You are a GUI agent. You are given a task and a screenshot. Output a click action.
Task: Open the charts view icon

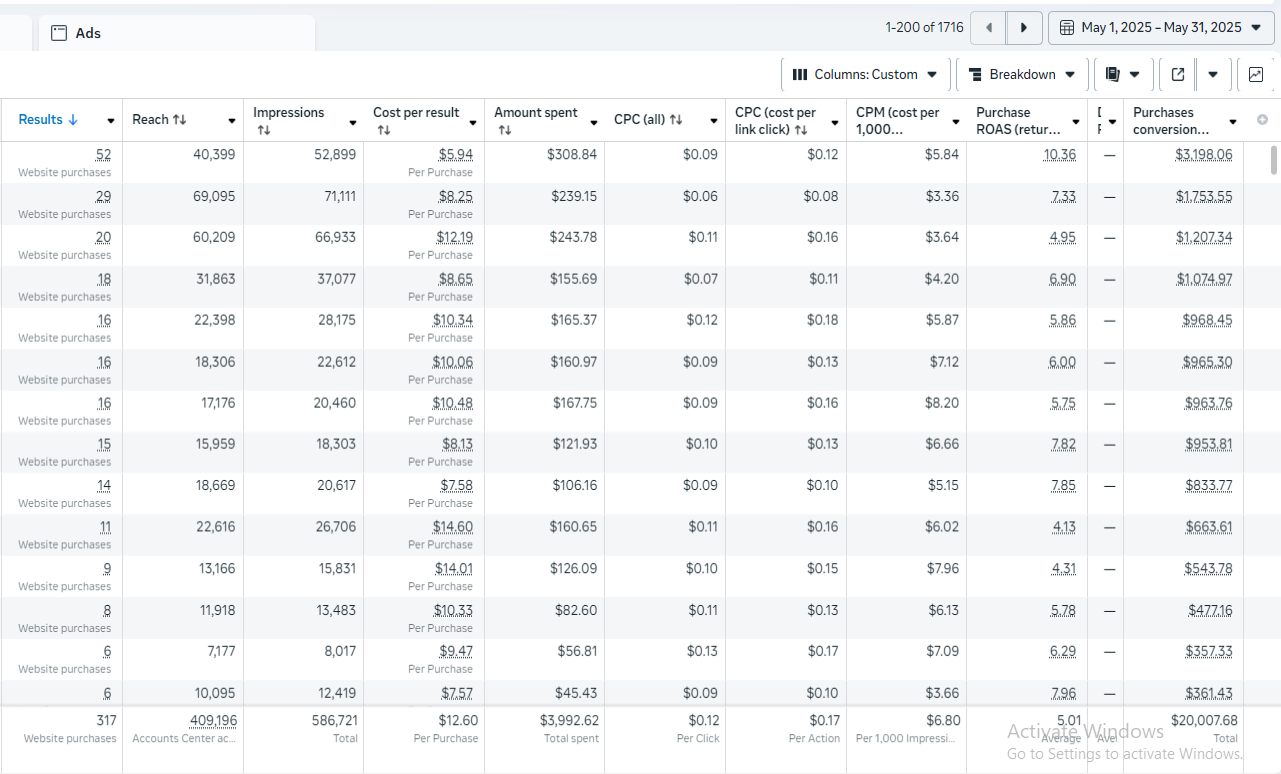click(x=1256, y=74)
